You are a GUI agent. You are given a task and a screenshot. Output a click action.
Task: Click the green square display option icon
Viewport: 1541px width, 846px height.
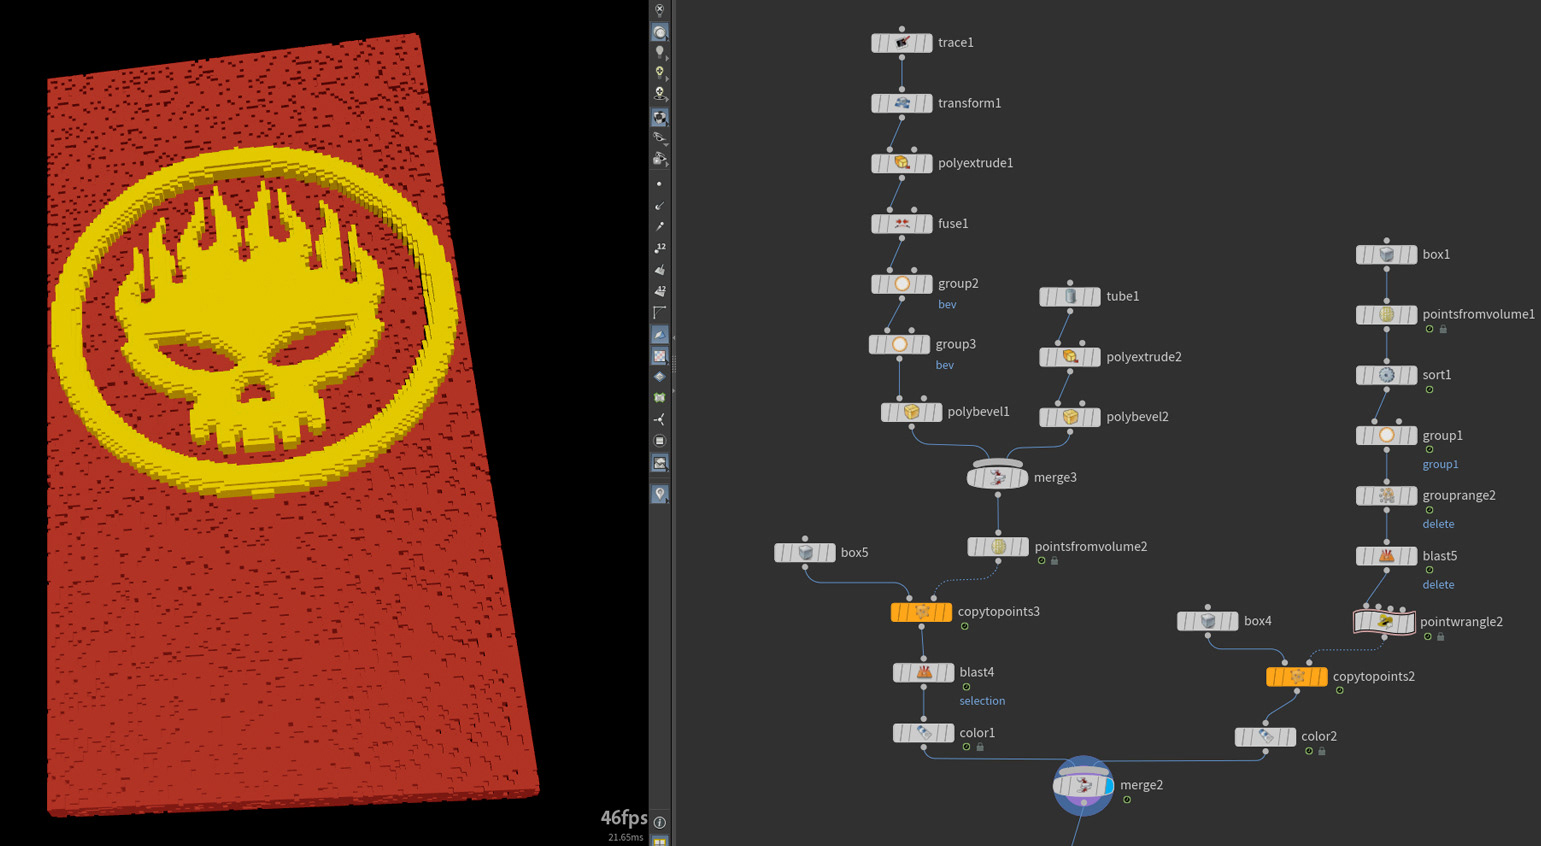(660, 398)
